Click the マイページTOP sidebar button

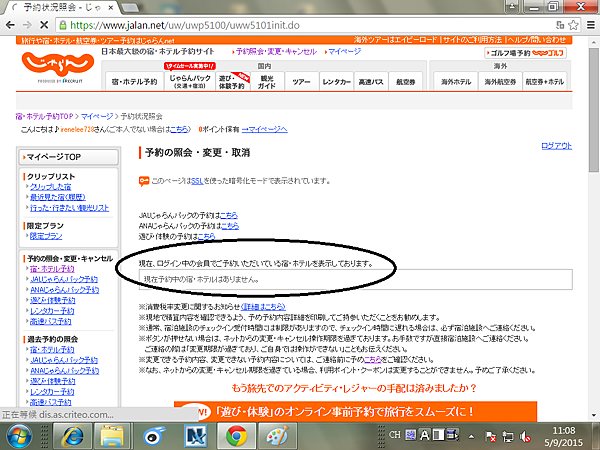[x=69, y=157]
